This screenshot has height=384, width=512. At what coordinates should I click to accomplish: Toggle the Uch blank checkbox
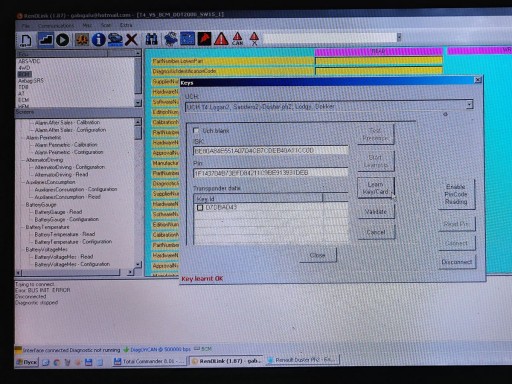pyautogui.click(x=196, y=131)
